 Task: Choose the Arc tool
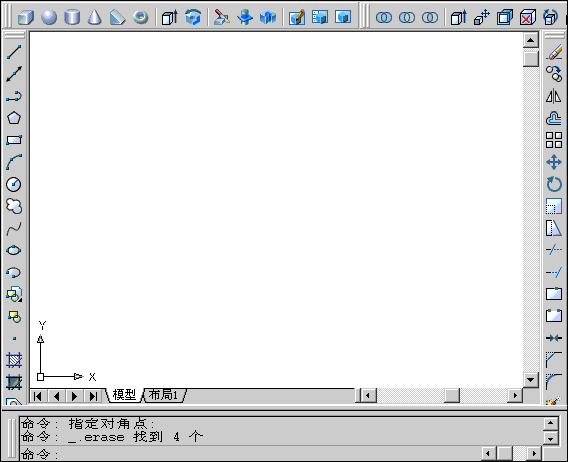(14, 162)
